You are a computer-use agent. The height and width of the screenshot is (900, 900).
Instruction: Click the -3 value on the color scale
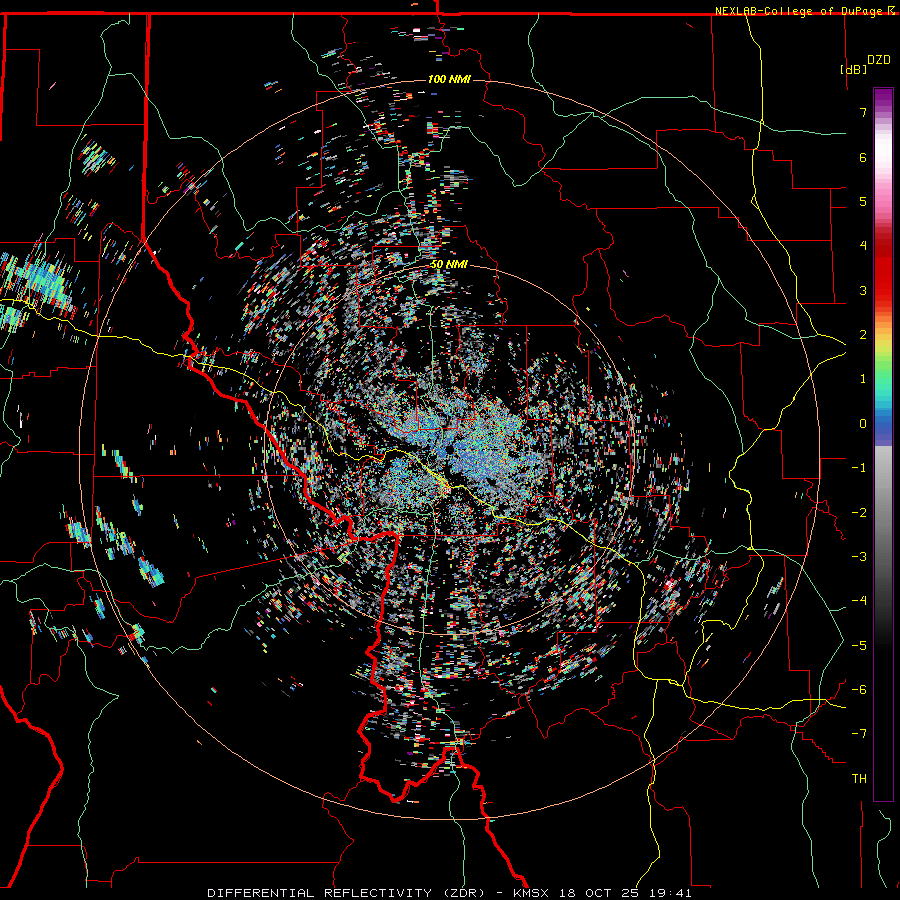[x=859, y=556]
